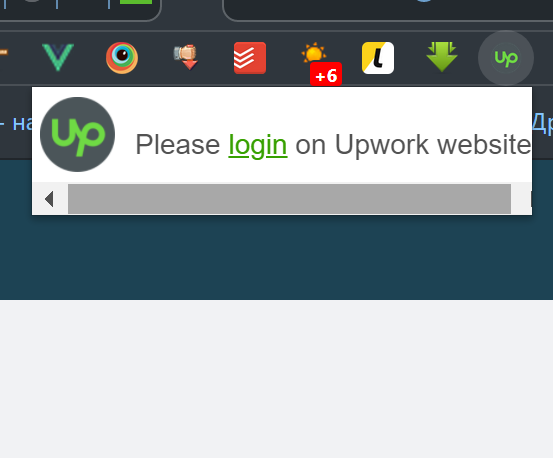Focus the dark address bar field

pos(388,10)
